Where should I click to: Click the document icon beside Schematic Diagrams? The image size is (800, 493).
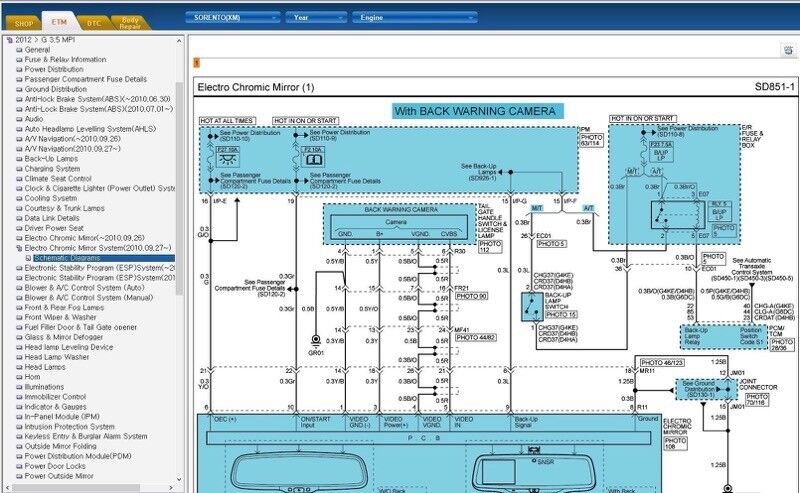[x=28, y=257]
